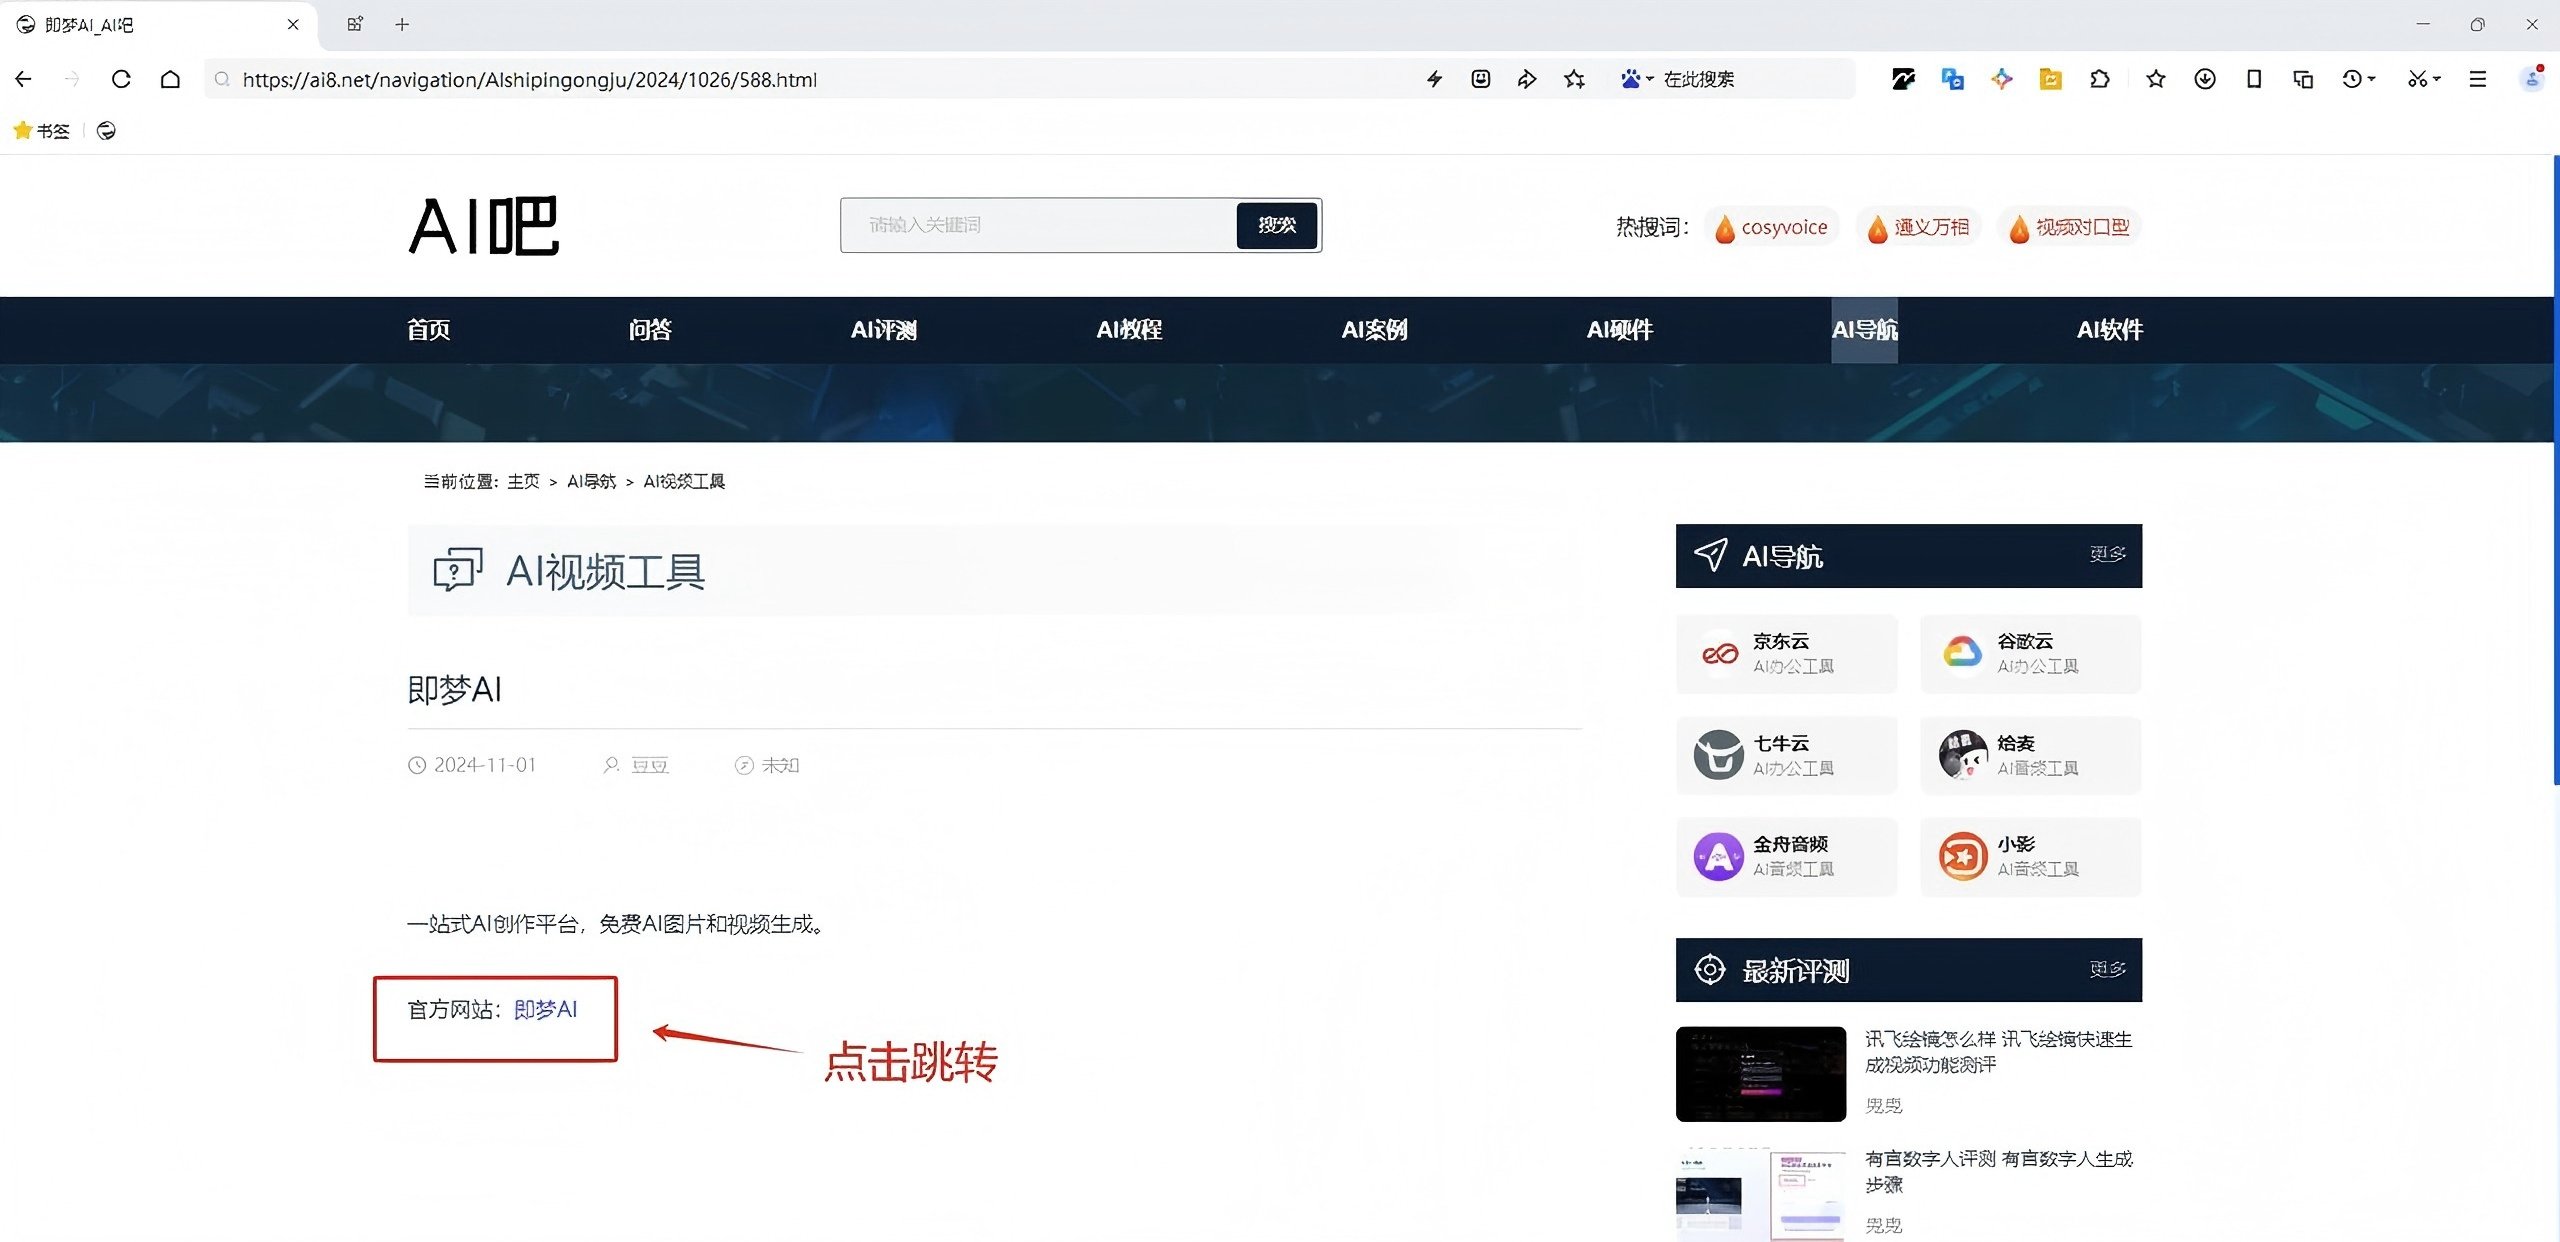Open the screenshot scissors dropdown arrow

coord(2436,80)
